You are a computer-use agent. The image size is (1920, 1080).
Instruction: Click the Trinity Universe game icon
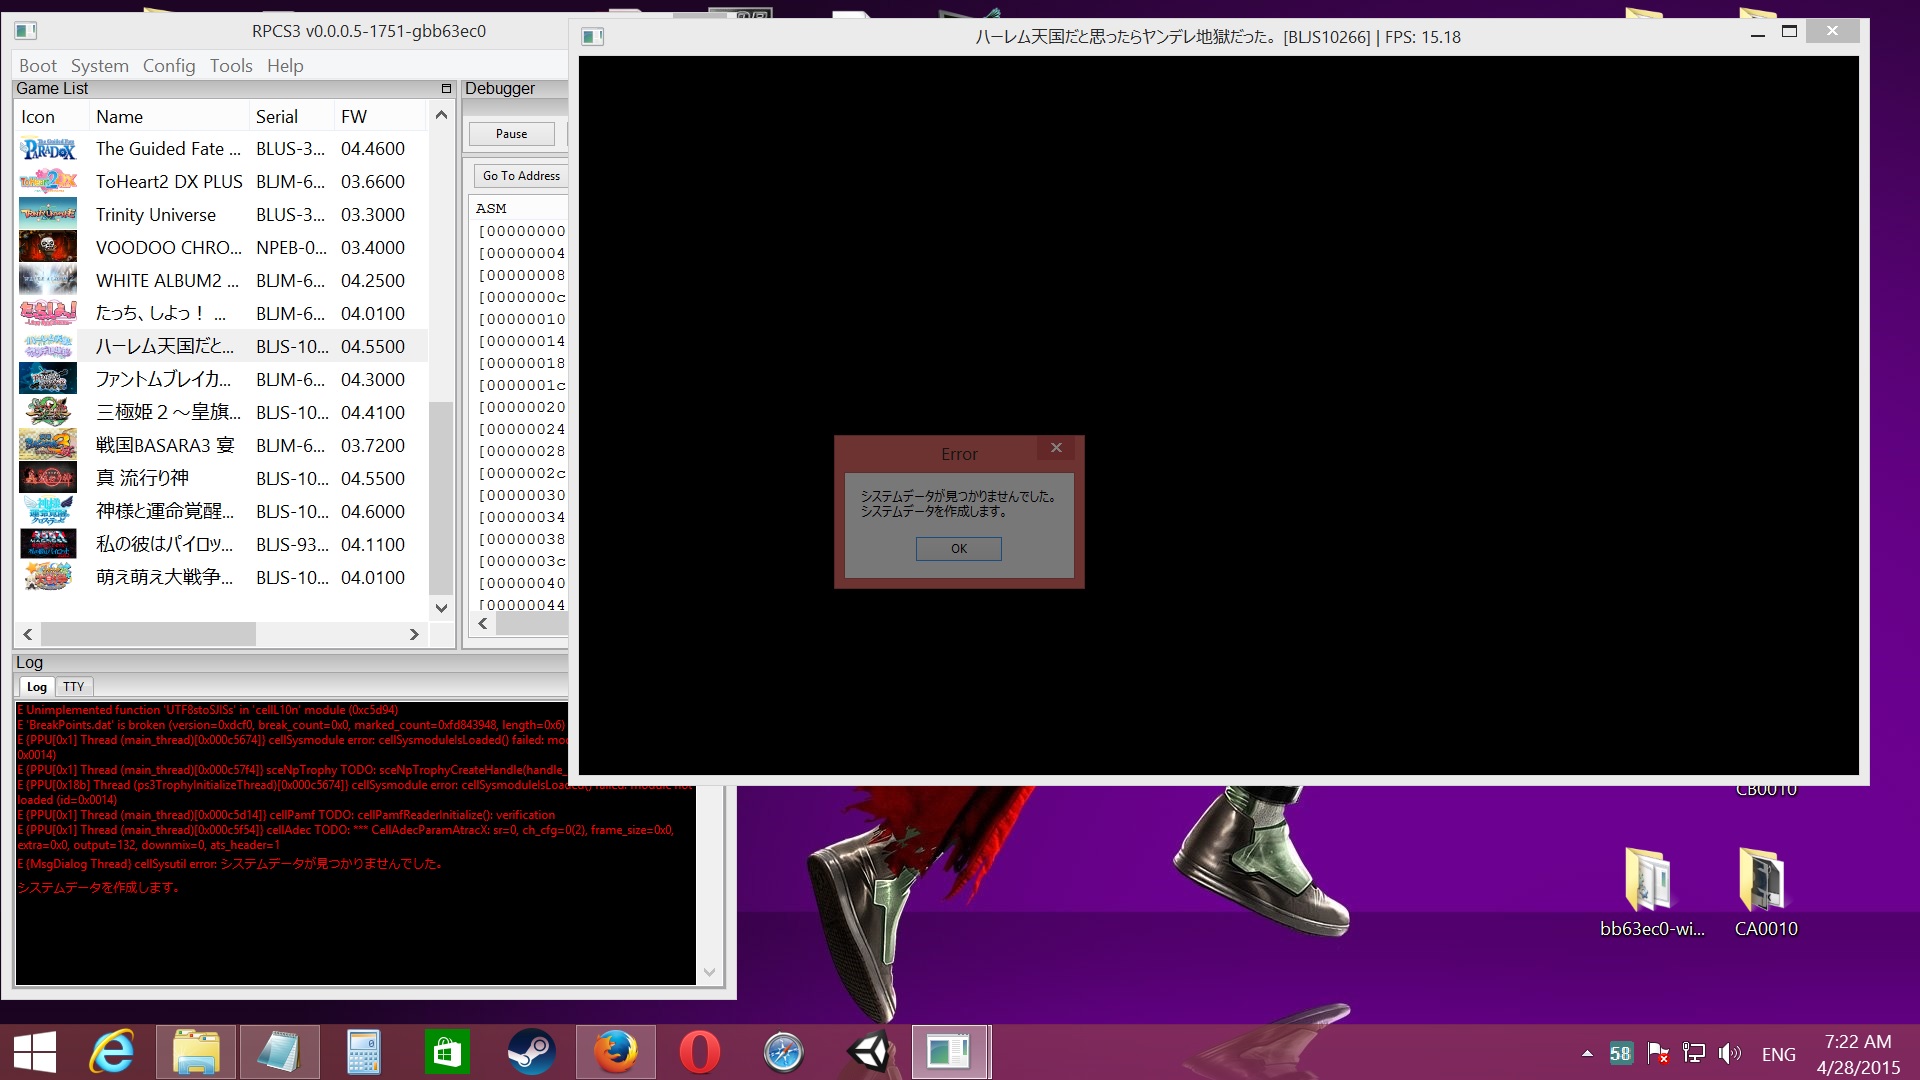48,214
